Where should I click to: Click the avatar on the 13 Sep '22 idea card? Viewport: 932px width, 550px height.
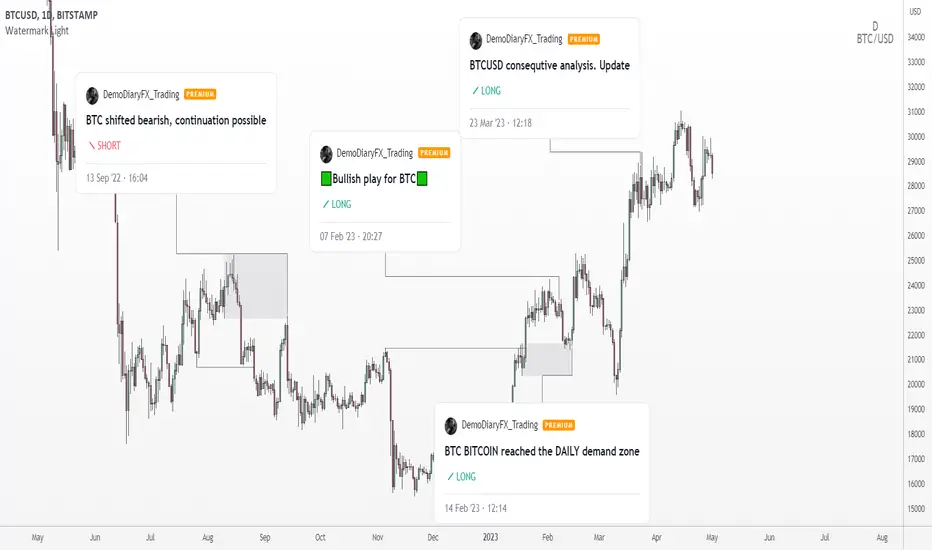(92, 95)
